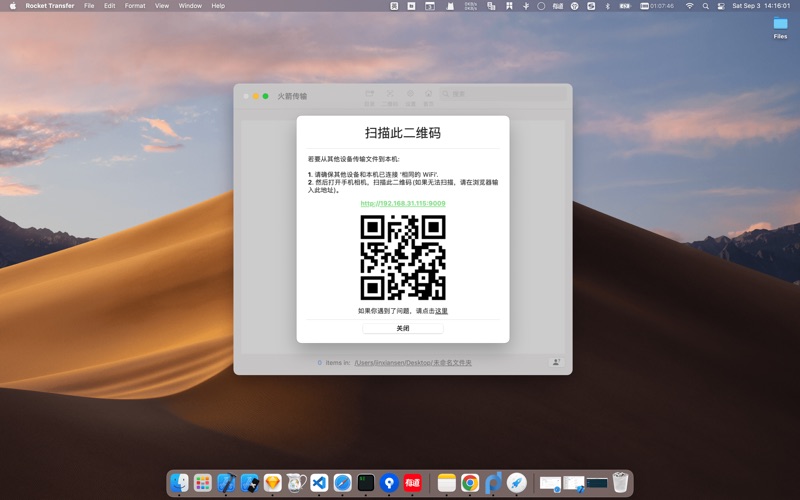Open Spotlight search magnifier in menu bar
The width and height of the screenshot is (800, 500).
(705, 6)
